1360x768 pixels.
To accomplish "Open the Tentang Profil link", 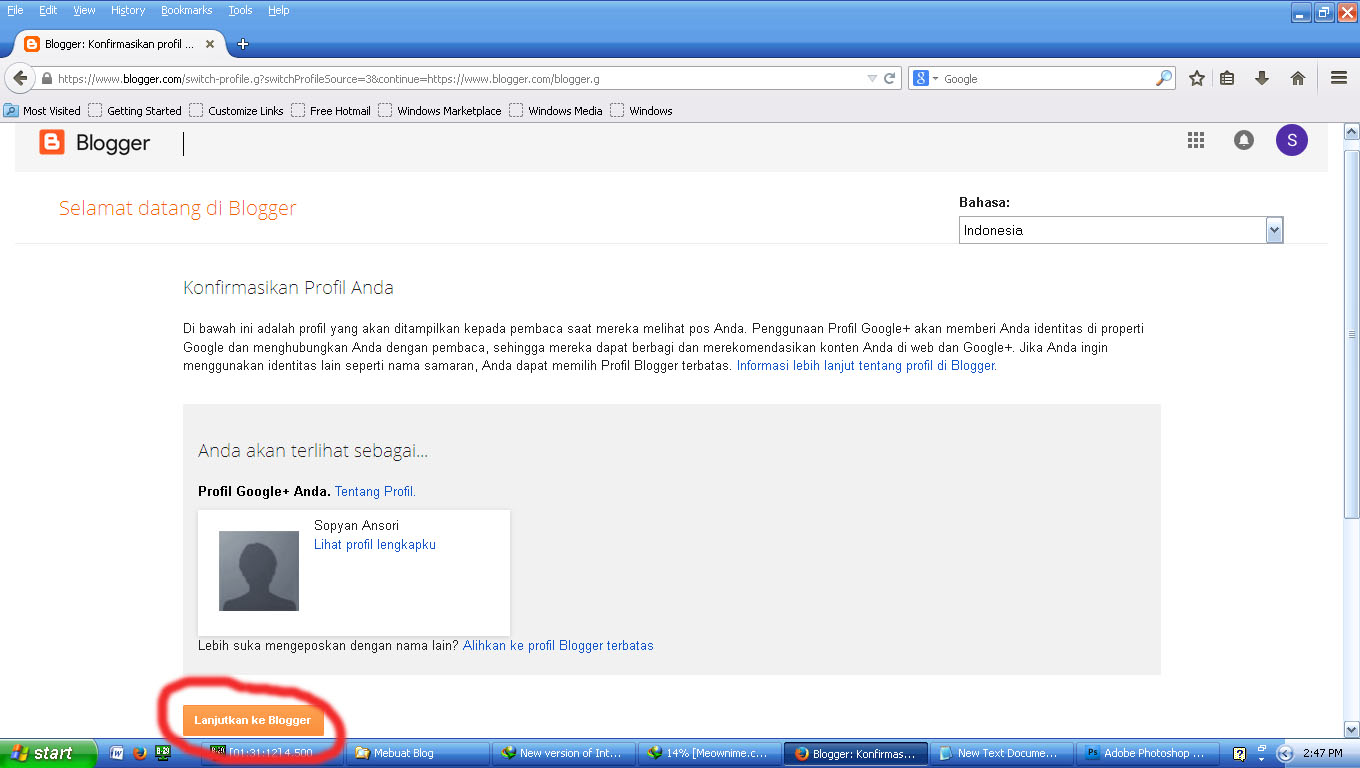I will point(375,492).
